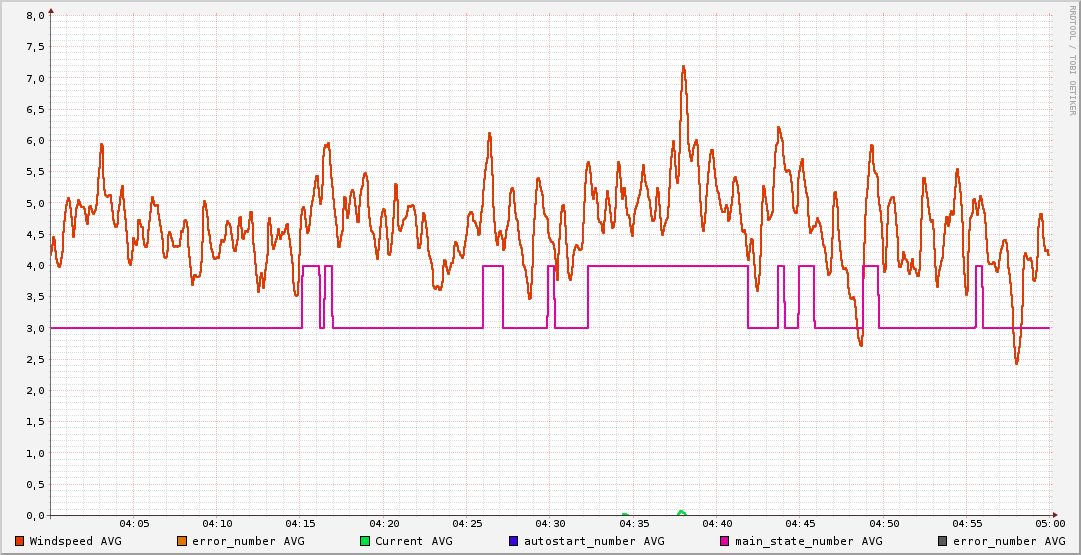The height and width of the screenshot is (555, 1081).
Task: Select the green Current AVG legend swatch
Action: (365, 541)
